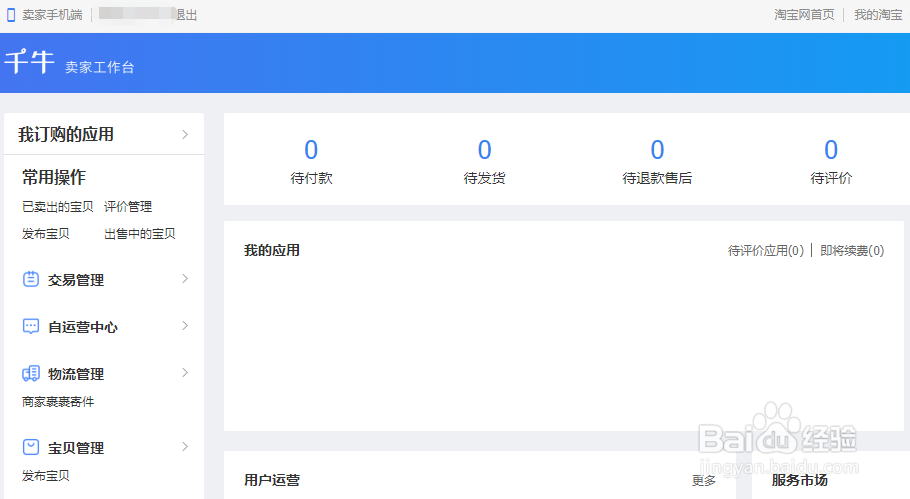The image size is (910, 499).
Task: Click 发布宝贝 under 常用操作
Action: tap(46, 234)
